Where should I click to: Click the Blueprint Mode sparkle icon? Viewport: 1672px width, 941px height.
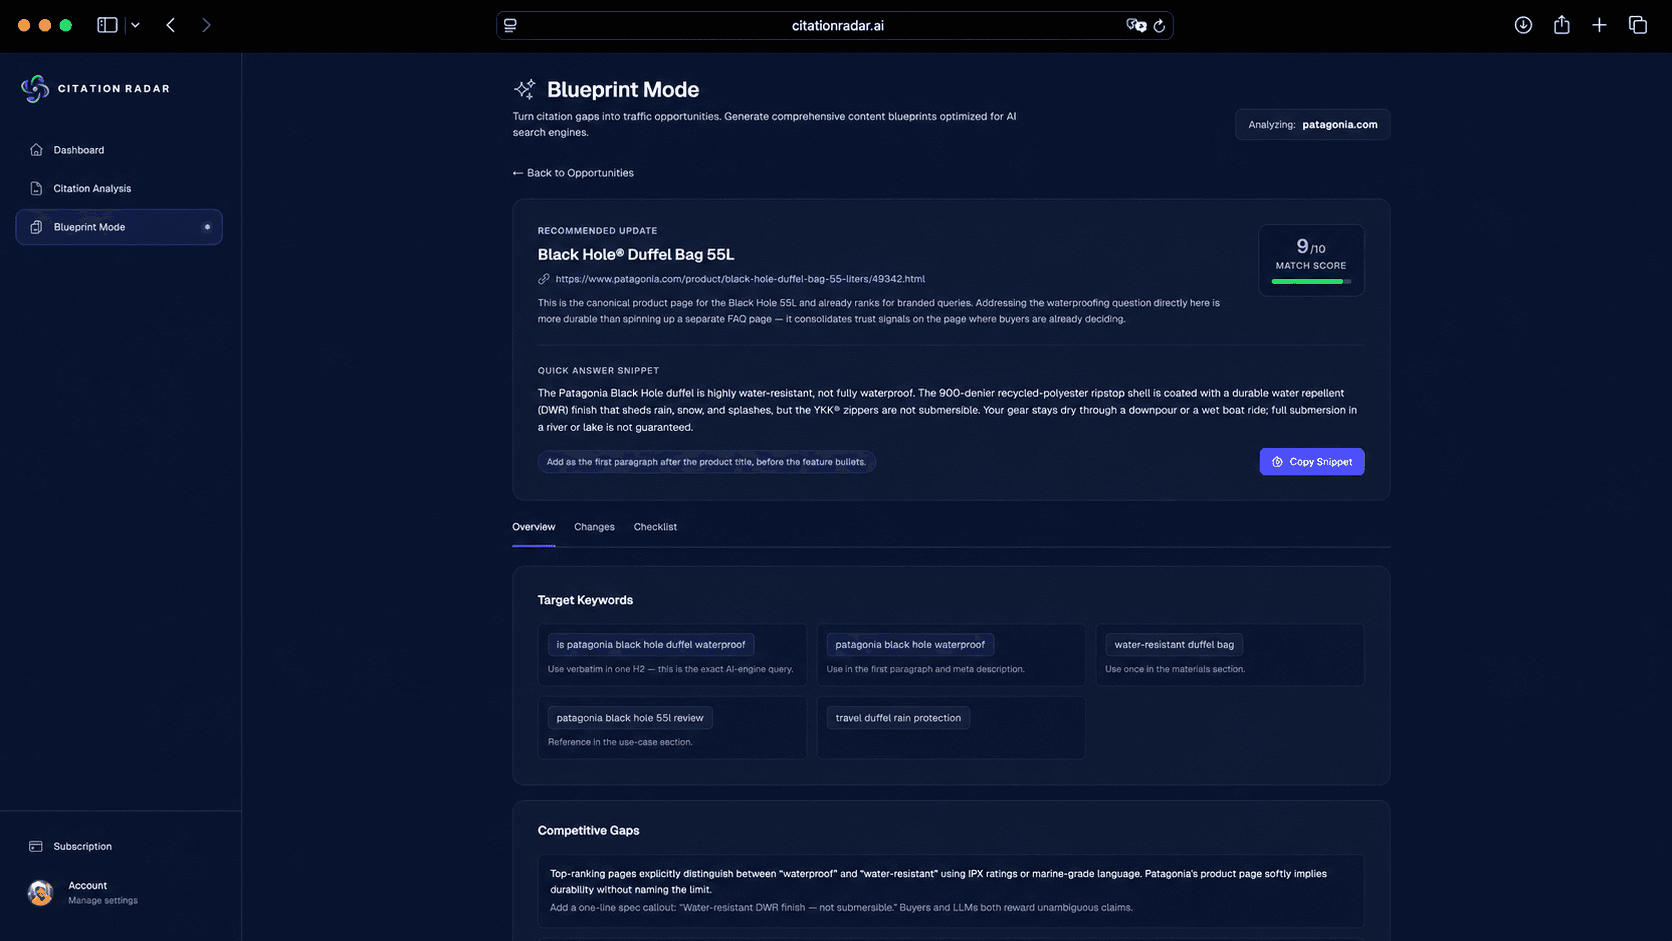[525, 89]
